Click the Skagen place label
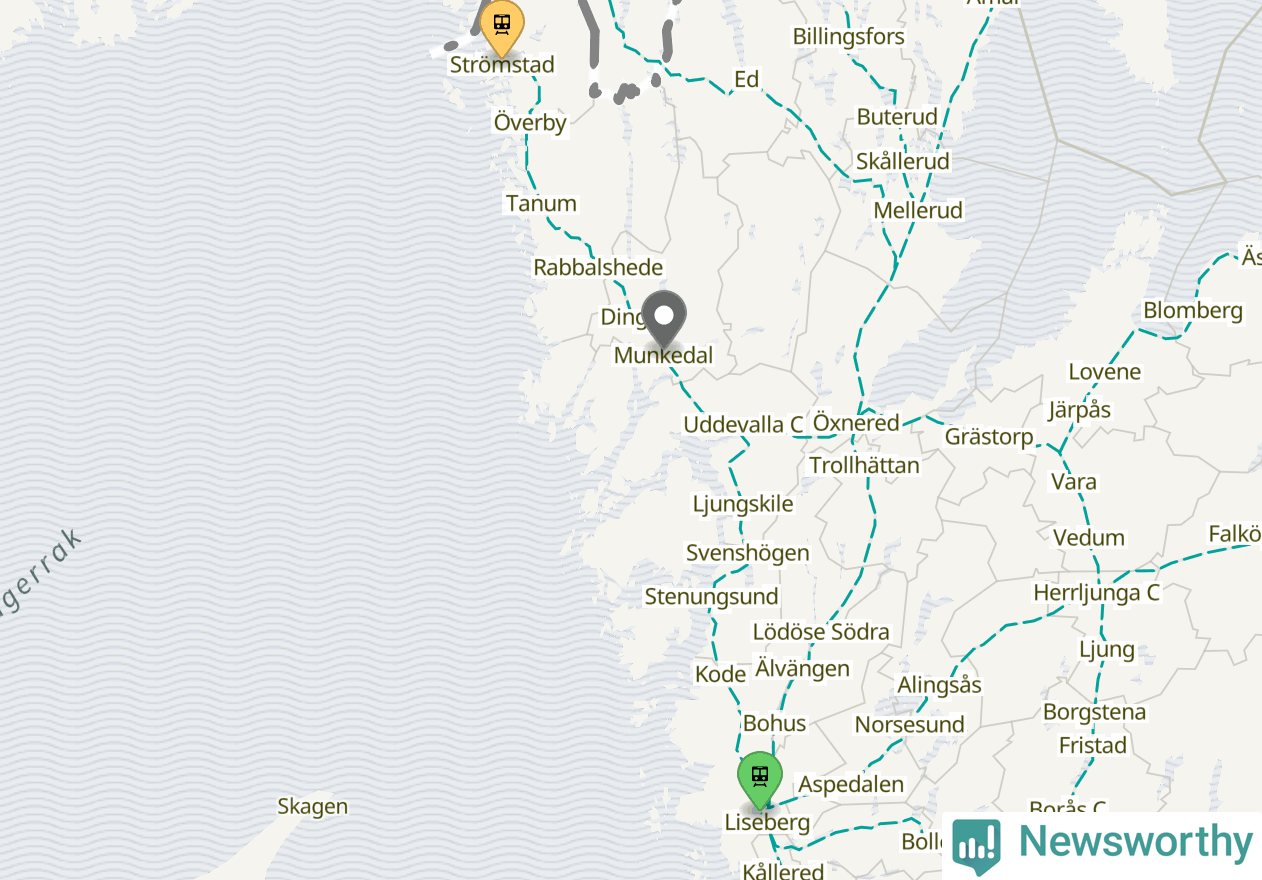The height and width of the screenshot is (880, 1262). [x=313, y=807]
